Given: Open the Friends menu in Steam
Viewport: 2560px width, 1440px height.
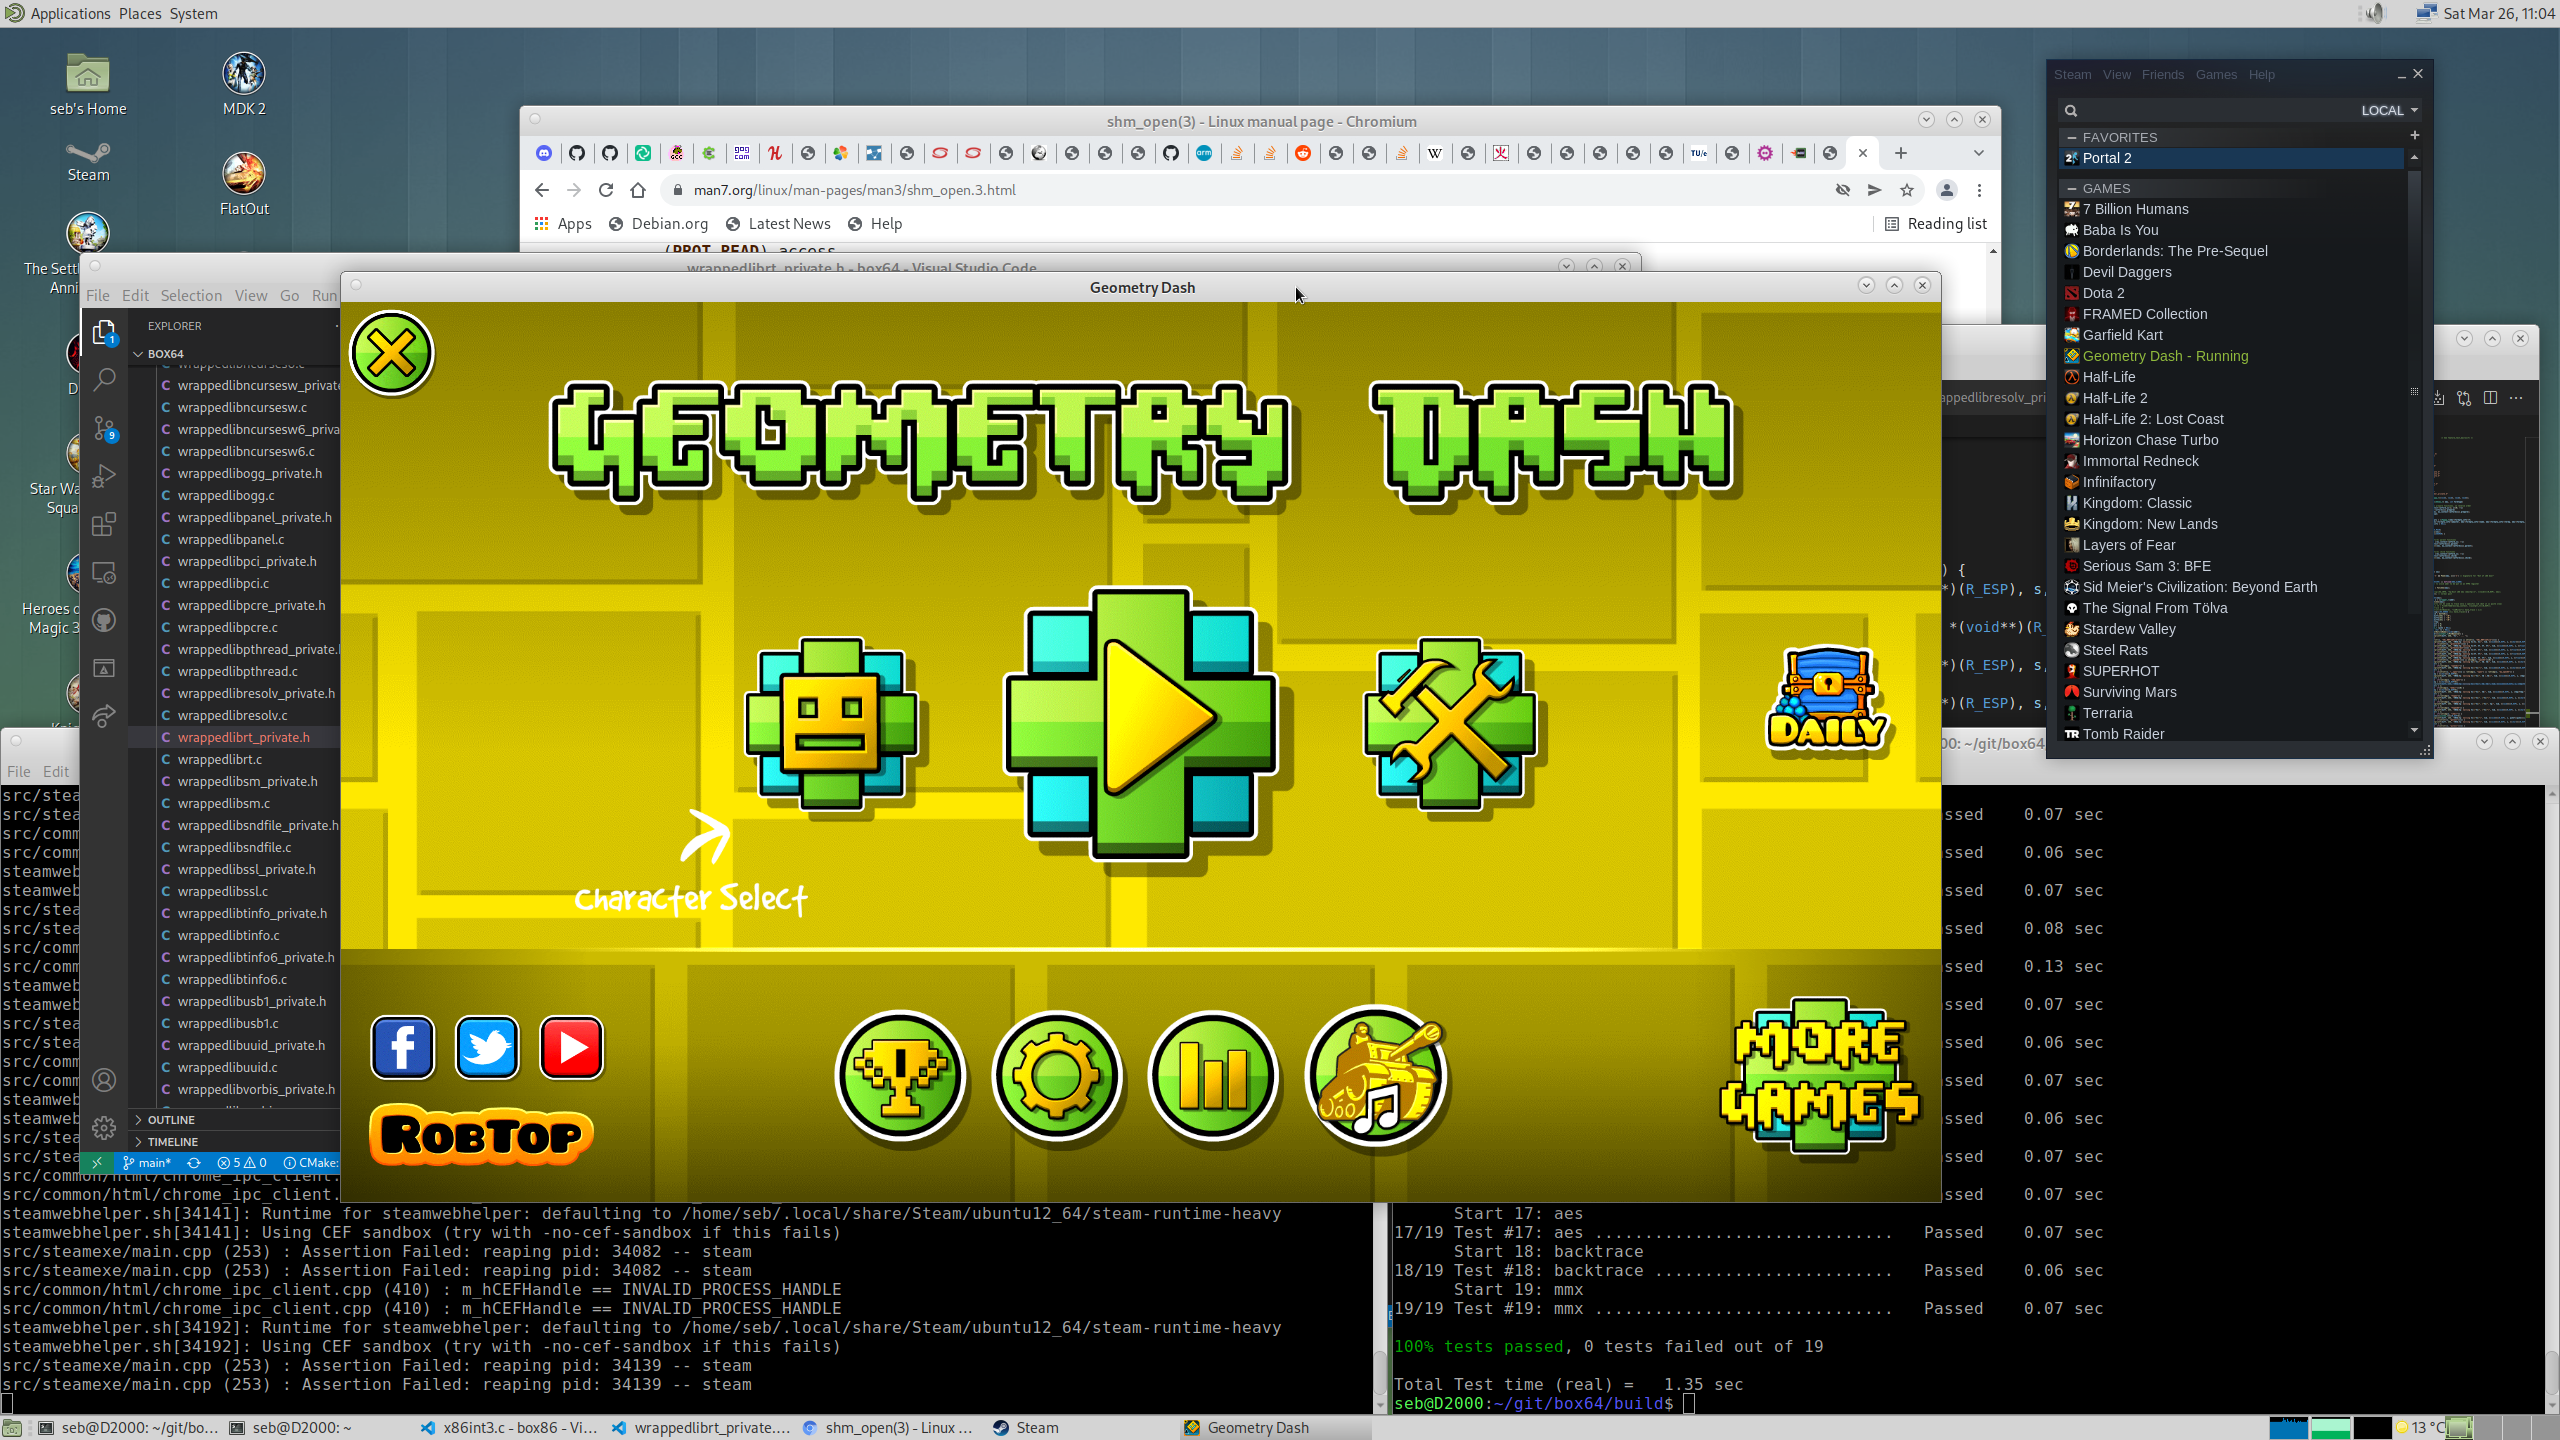Looking at the screenshot, I should click(x=2162, y=74).
